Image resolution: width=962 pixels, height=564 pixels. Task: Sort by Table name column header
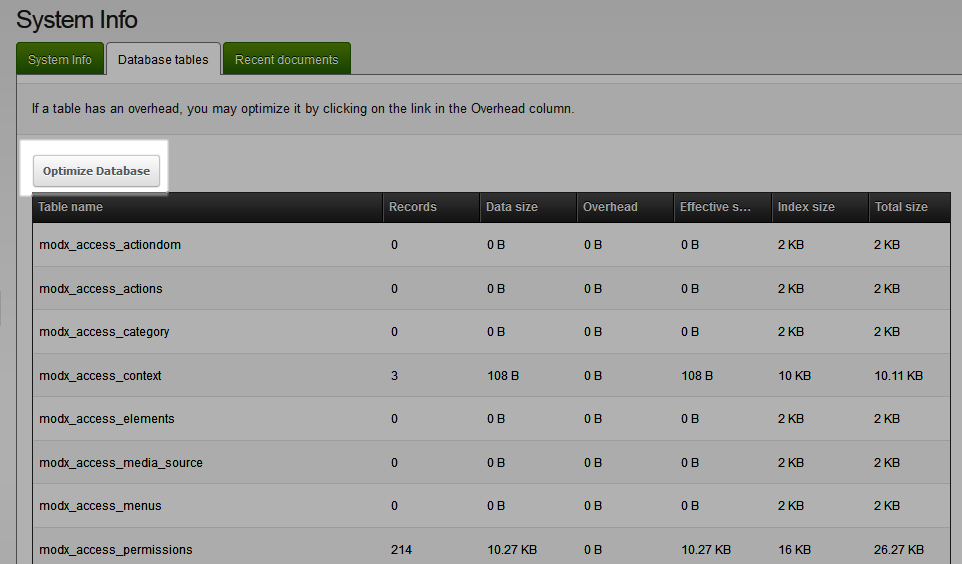(x=70, y=207)
